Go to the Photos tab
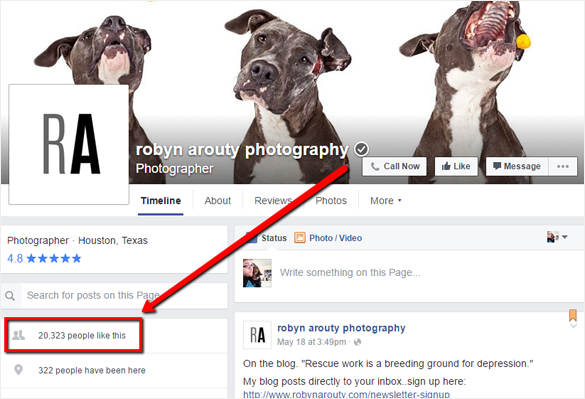The image size is (585, 399). pos(331,201)
